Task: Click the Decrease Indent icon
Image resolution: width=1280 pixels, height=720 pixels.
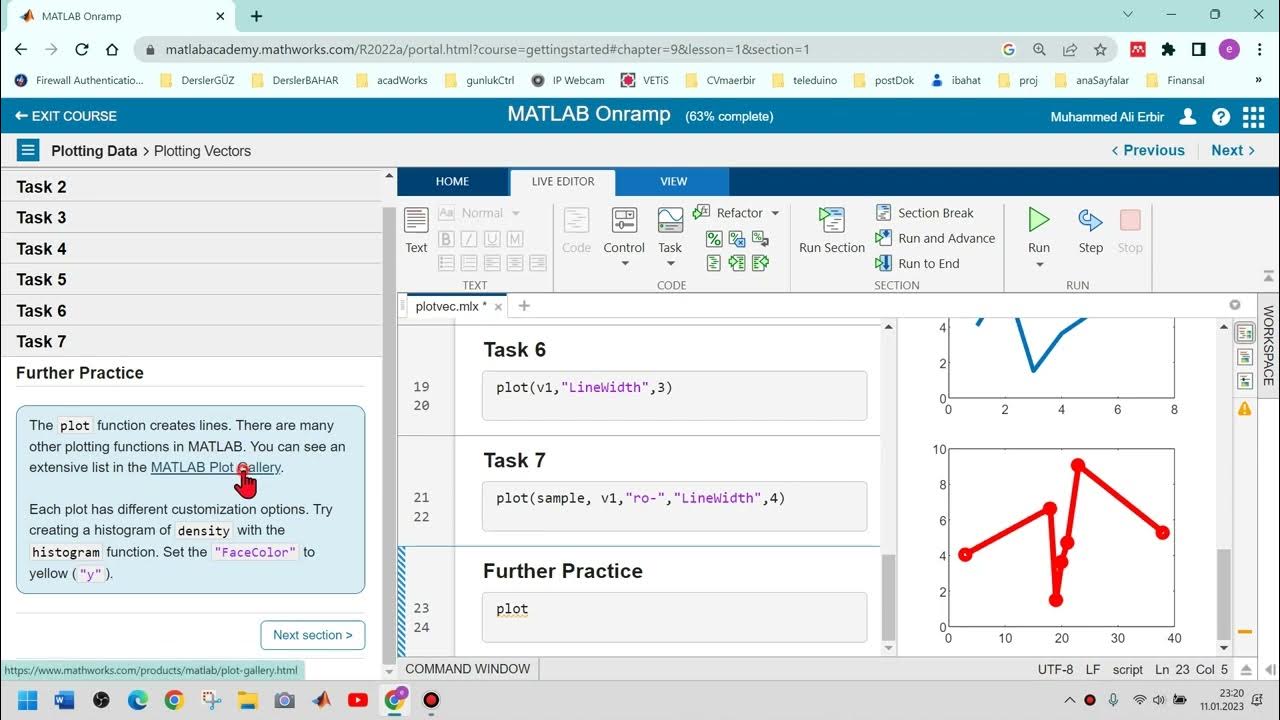Action: (760, 263)
